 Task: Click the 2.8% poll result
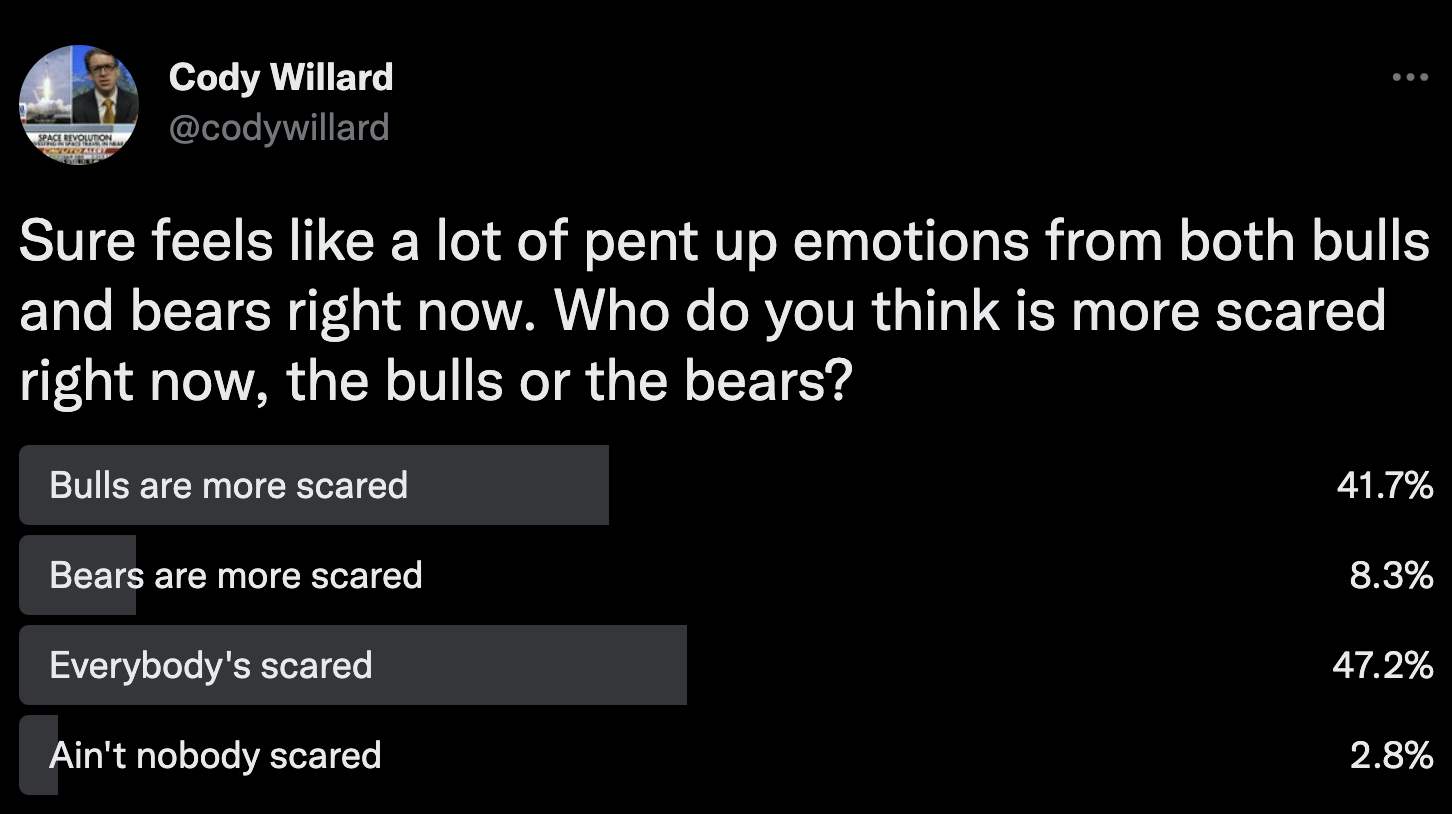pos(1391,755)
